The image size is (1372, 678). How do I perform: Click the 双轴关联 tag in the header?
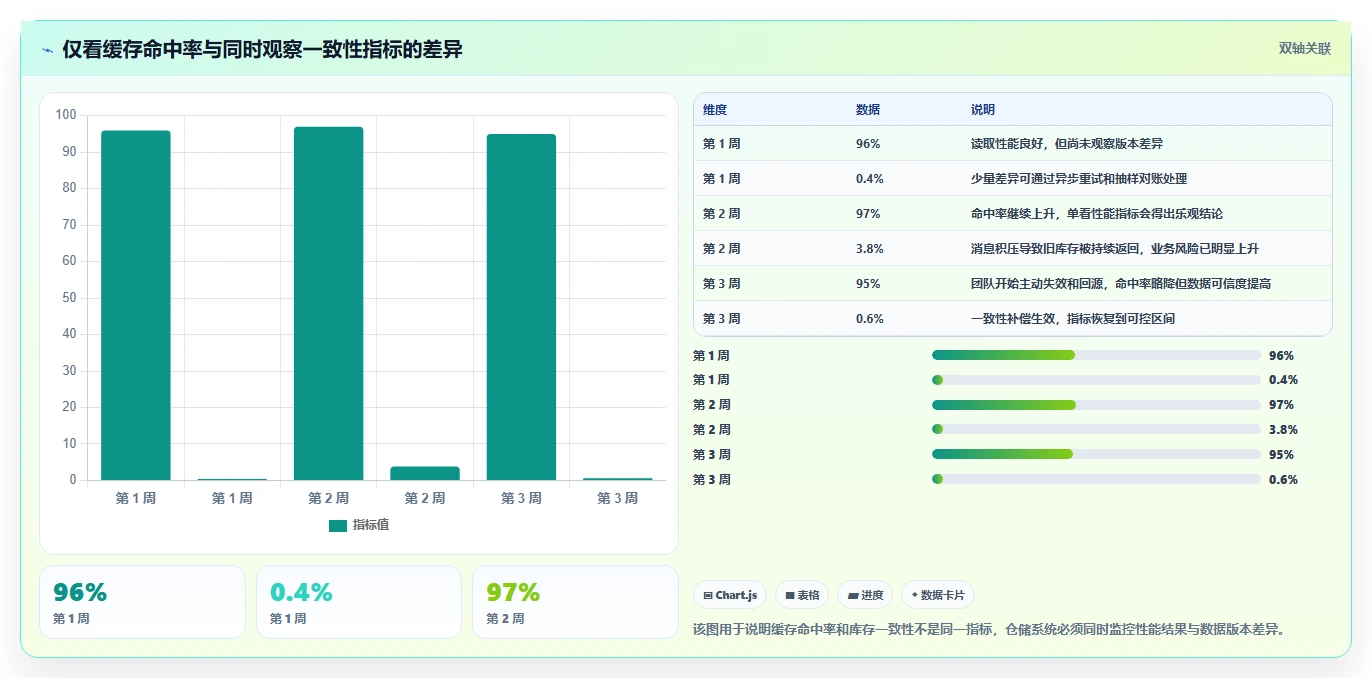[x=1305, y=49]
